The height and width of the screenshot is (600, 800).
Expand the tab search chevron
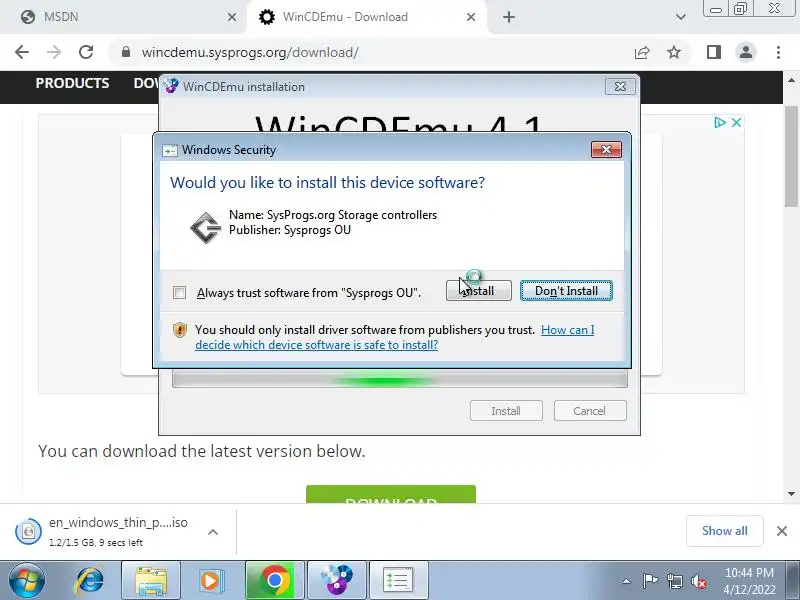point(681,17)
